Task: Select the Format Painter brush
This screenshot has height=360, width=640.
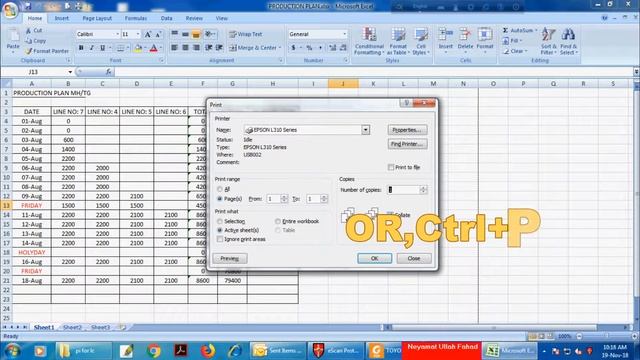Action: (x=28, y=51)
